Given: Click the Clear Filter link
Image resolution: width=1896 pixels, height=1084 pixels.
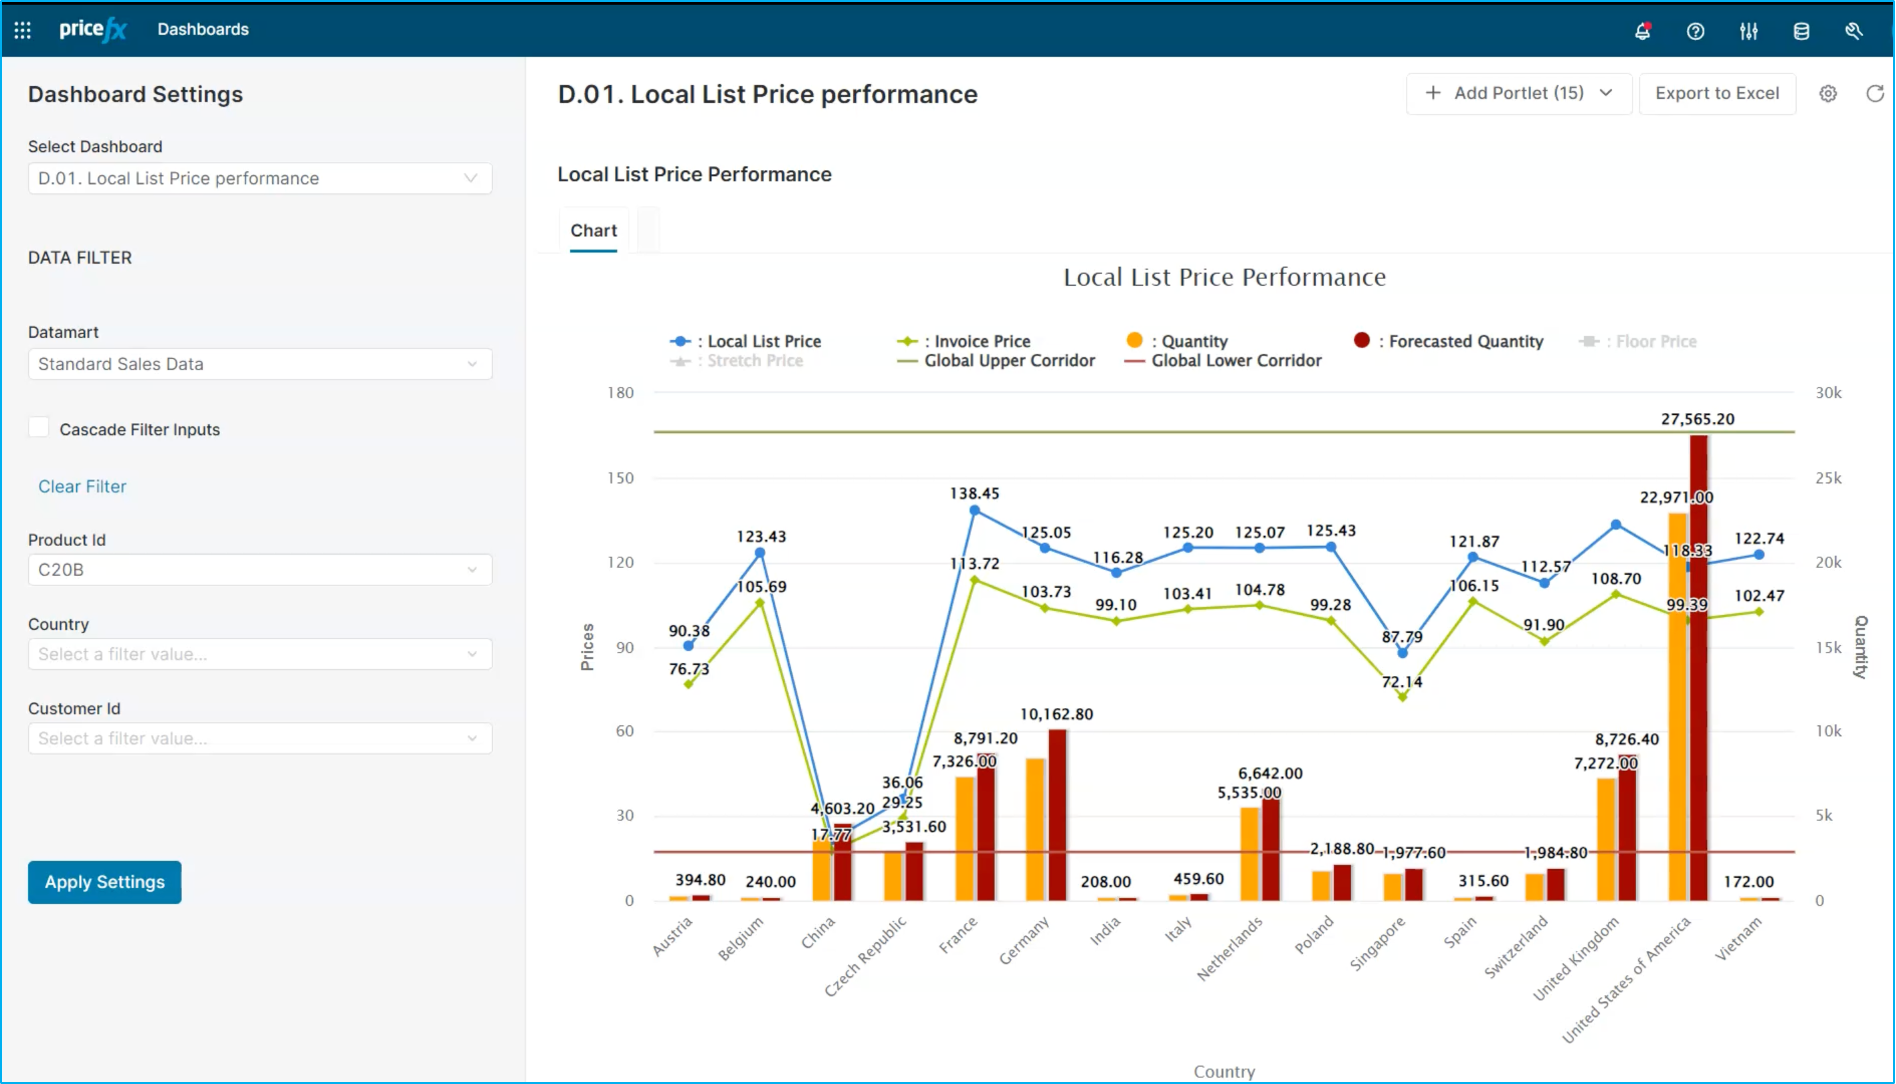Looking at the screenshot, I should point(82,486).
